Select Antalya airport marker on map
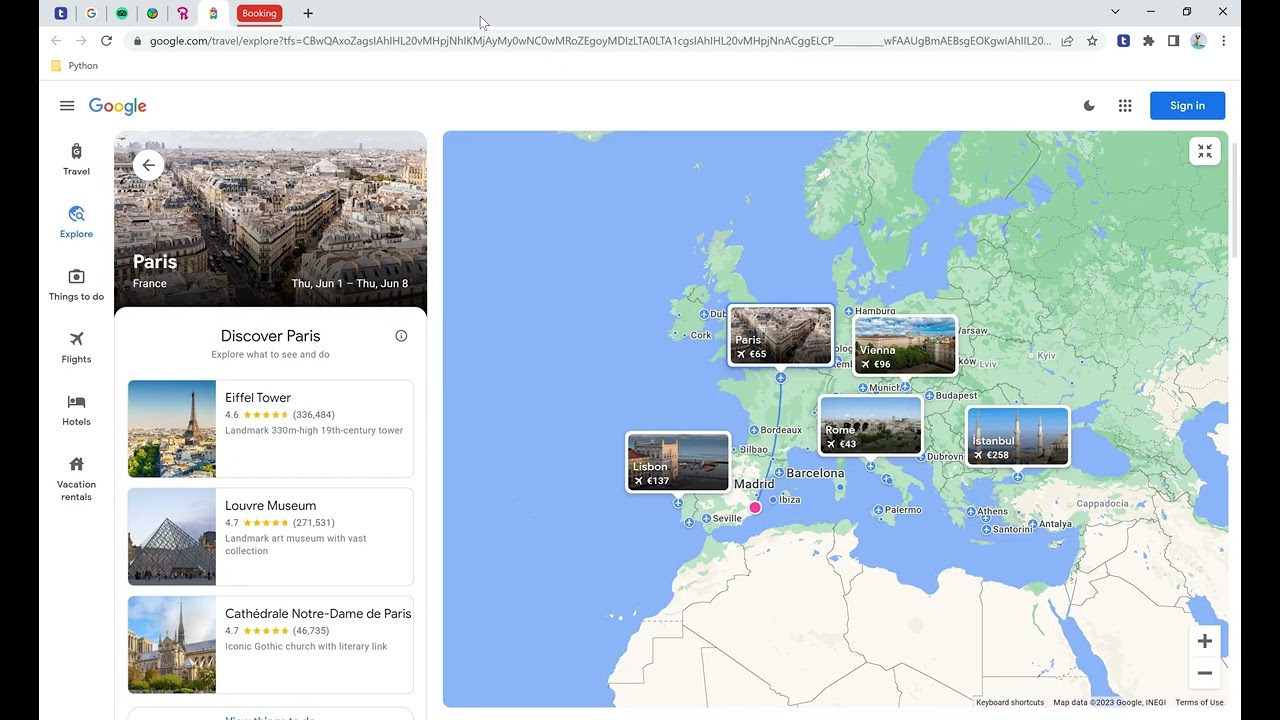The image size is (1280, 720). click(1032, 524)
